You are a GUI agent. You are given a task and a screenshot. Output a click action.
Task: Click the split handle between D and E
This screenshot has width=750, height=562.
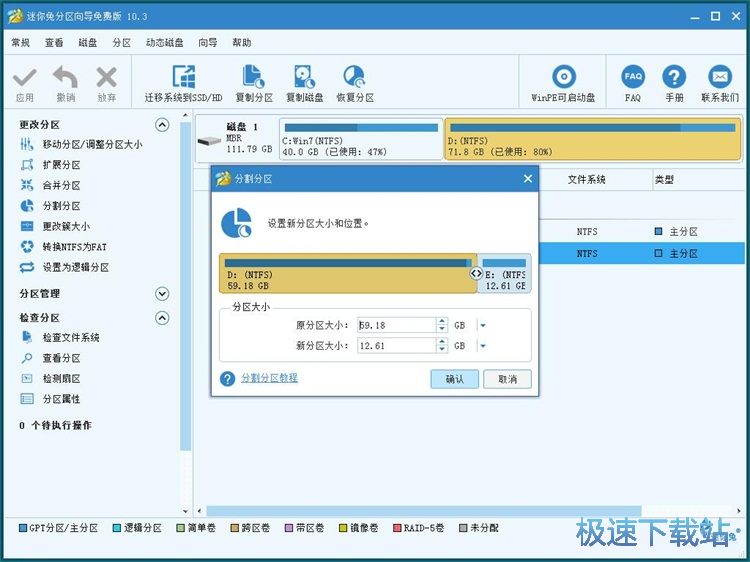point(476,273)
